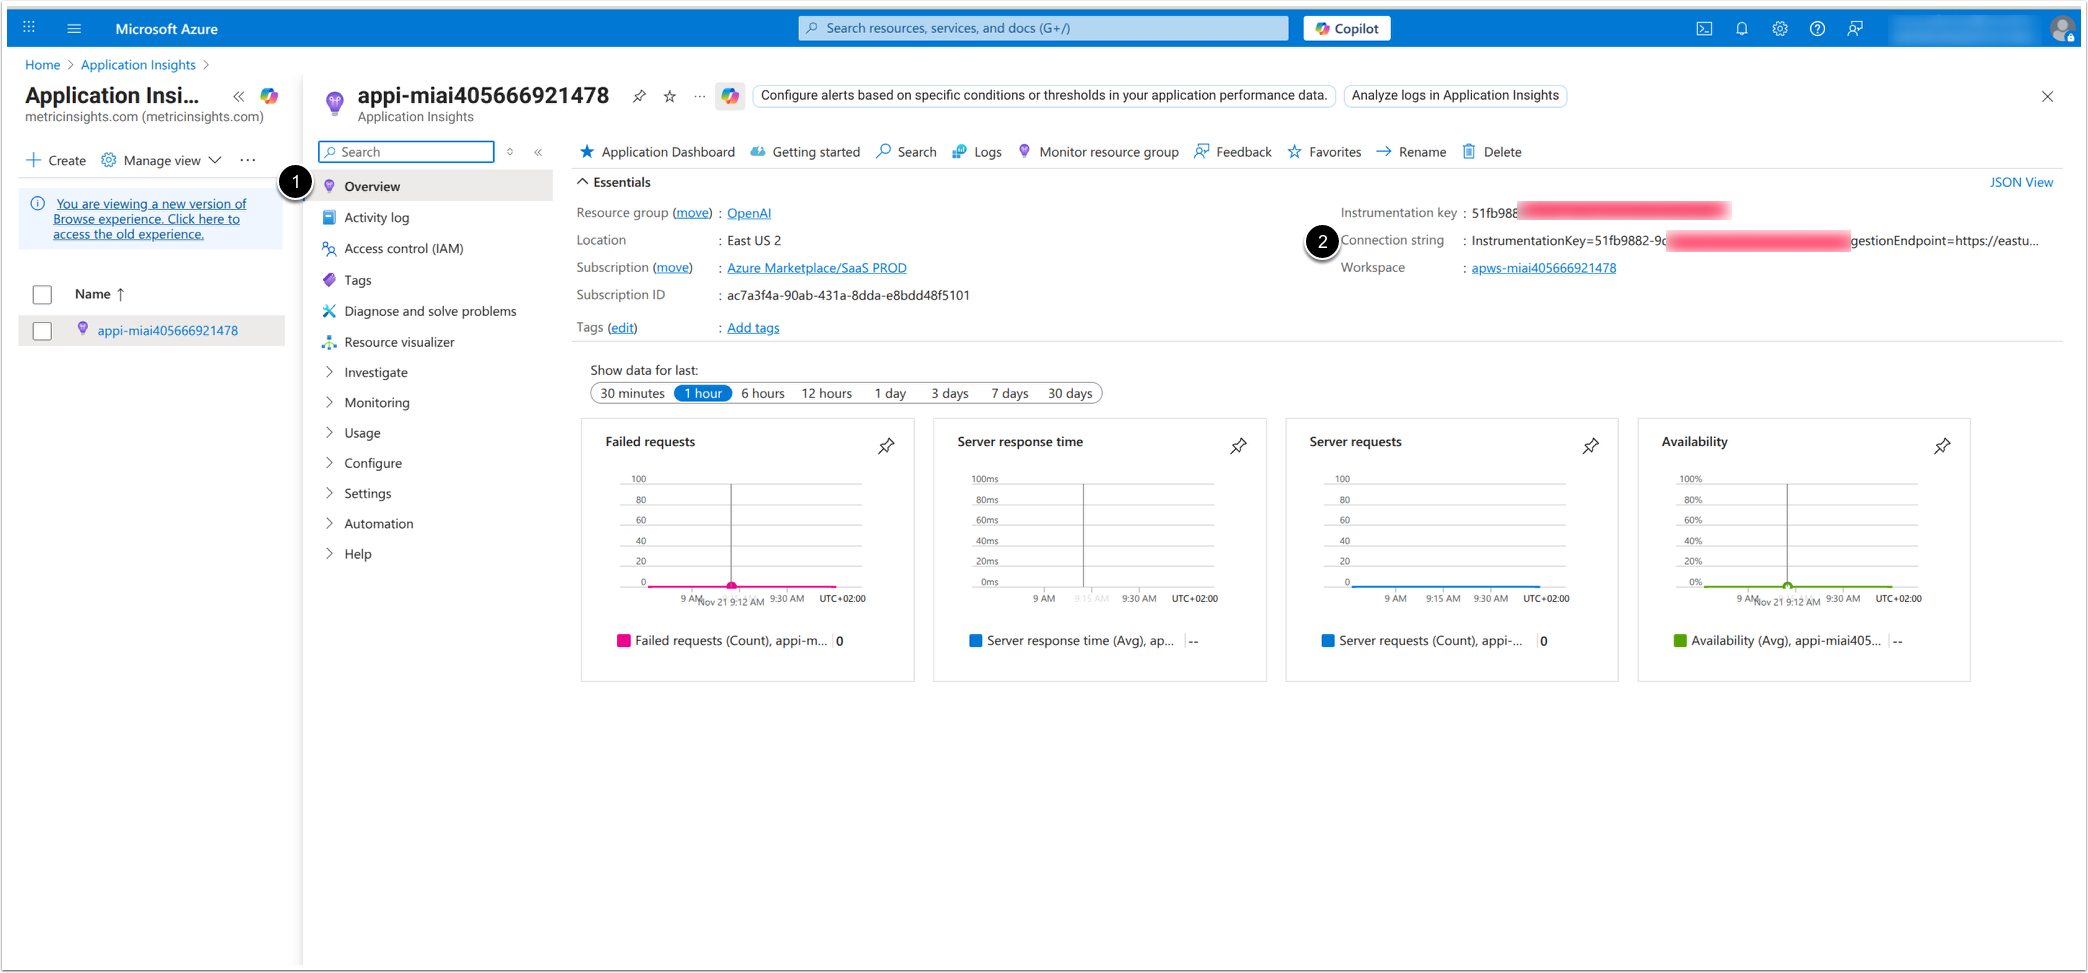This screenshot has height=973, width=2088.
Task: Click the global search resources field
Action: 1043,29
